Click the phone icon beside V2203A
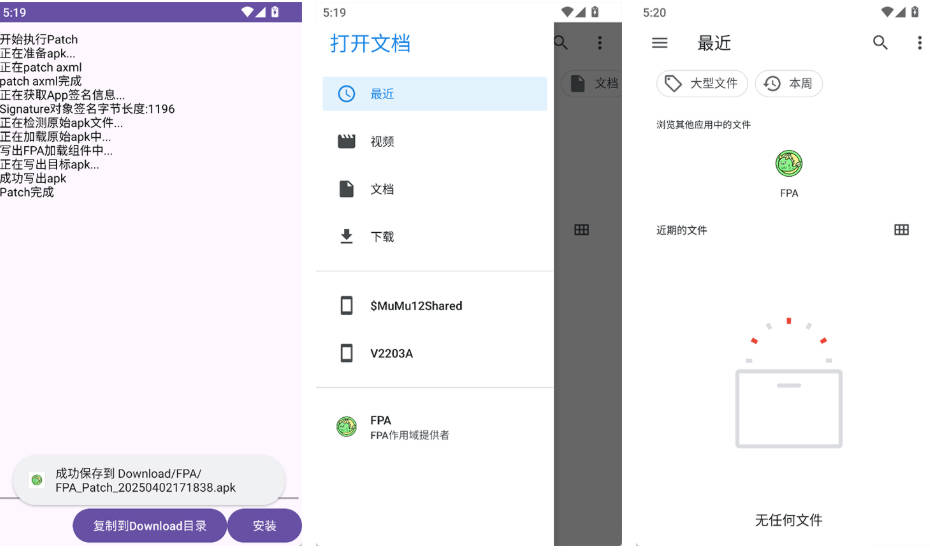Image resolution: width=930 pixels, height=559 pixels. click(x=346, y=353)
